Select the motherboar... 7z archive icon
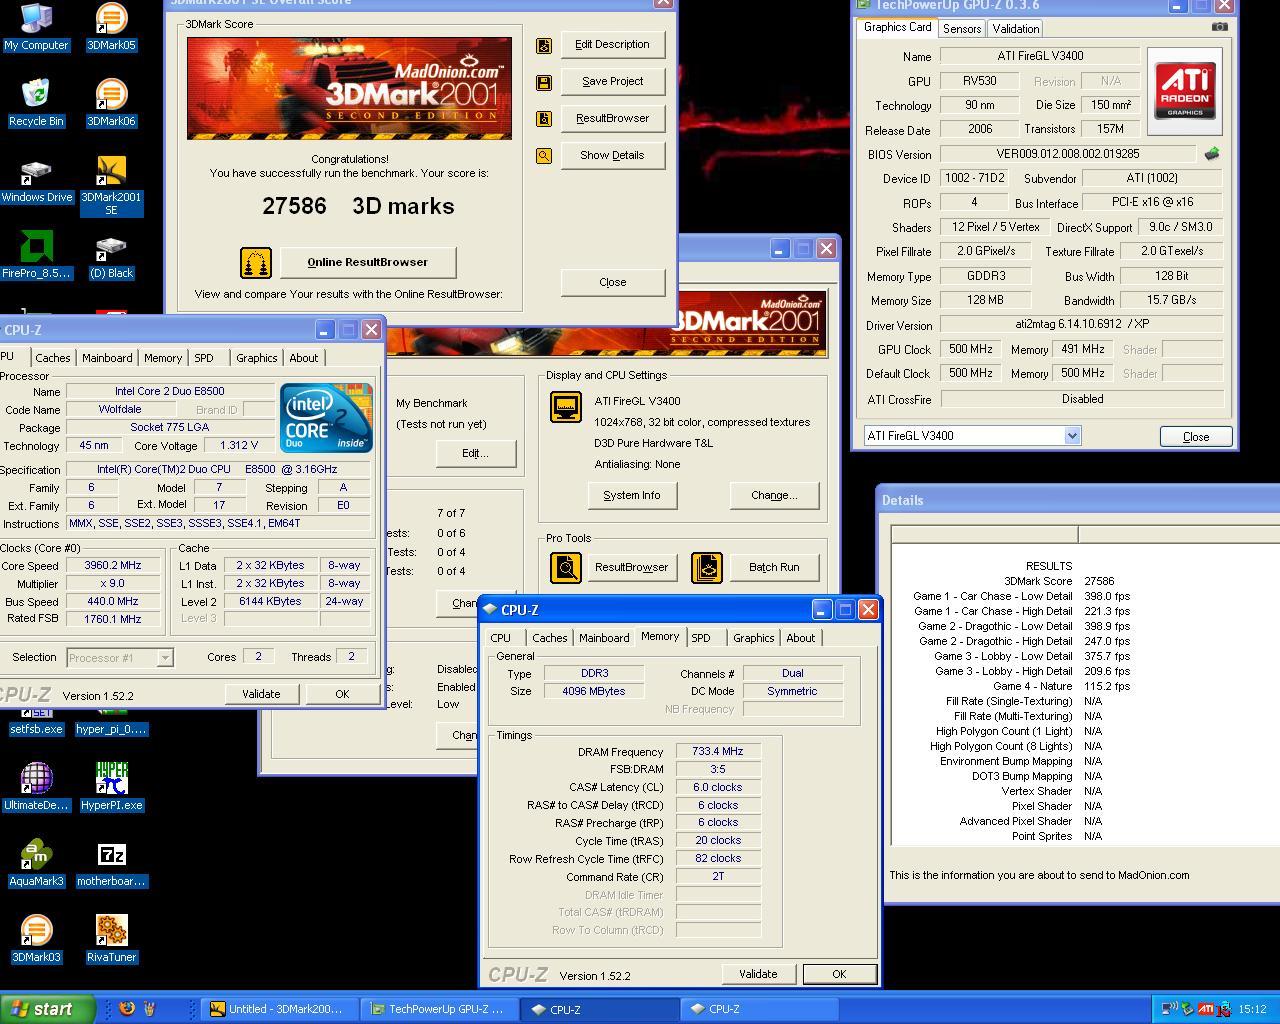The image size is (1280, 1024). 111,862
